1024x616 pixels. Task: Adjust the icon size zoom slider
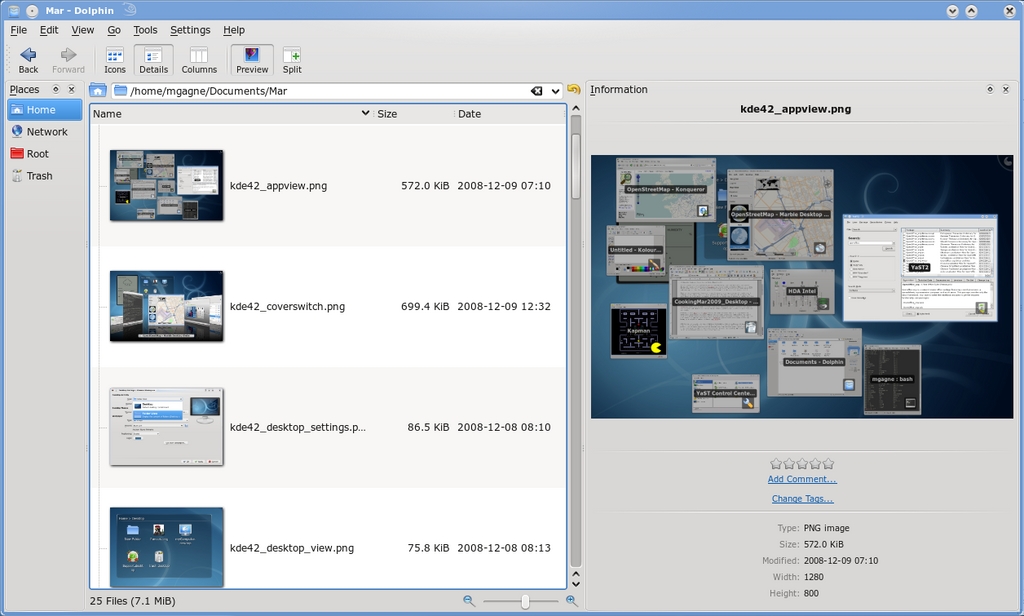pos(525,601)
